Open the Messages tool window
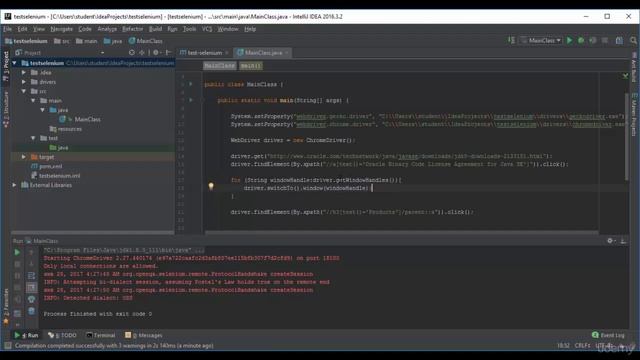640x360 pixels. click(144, 335)
